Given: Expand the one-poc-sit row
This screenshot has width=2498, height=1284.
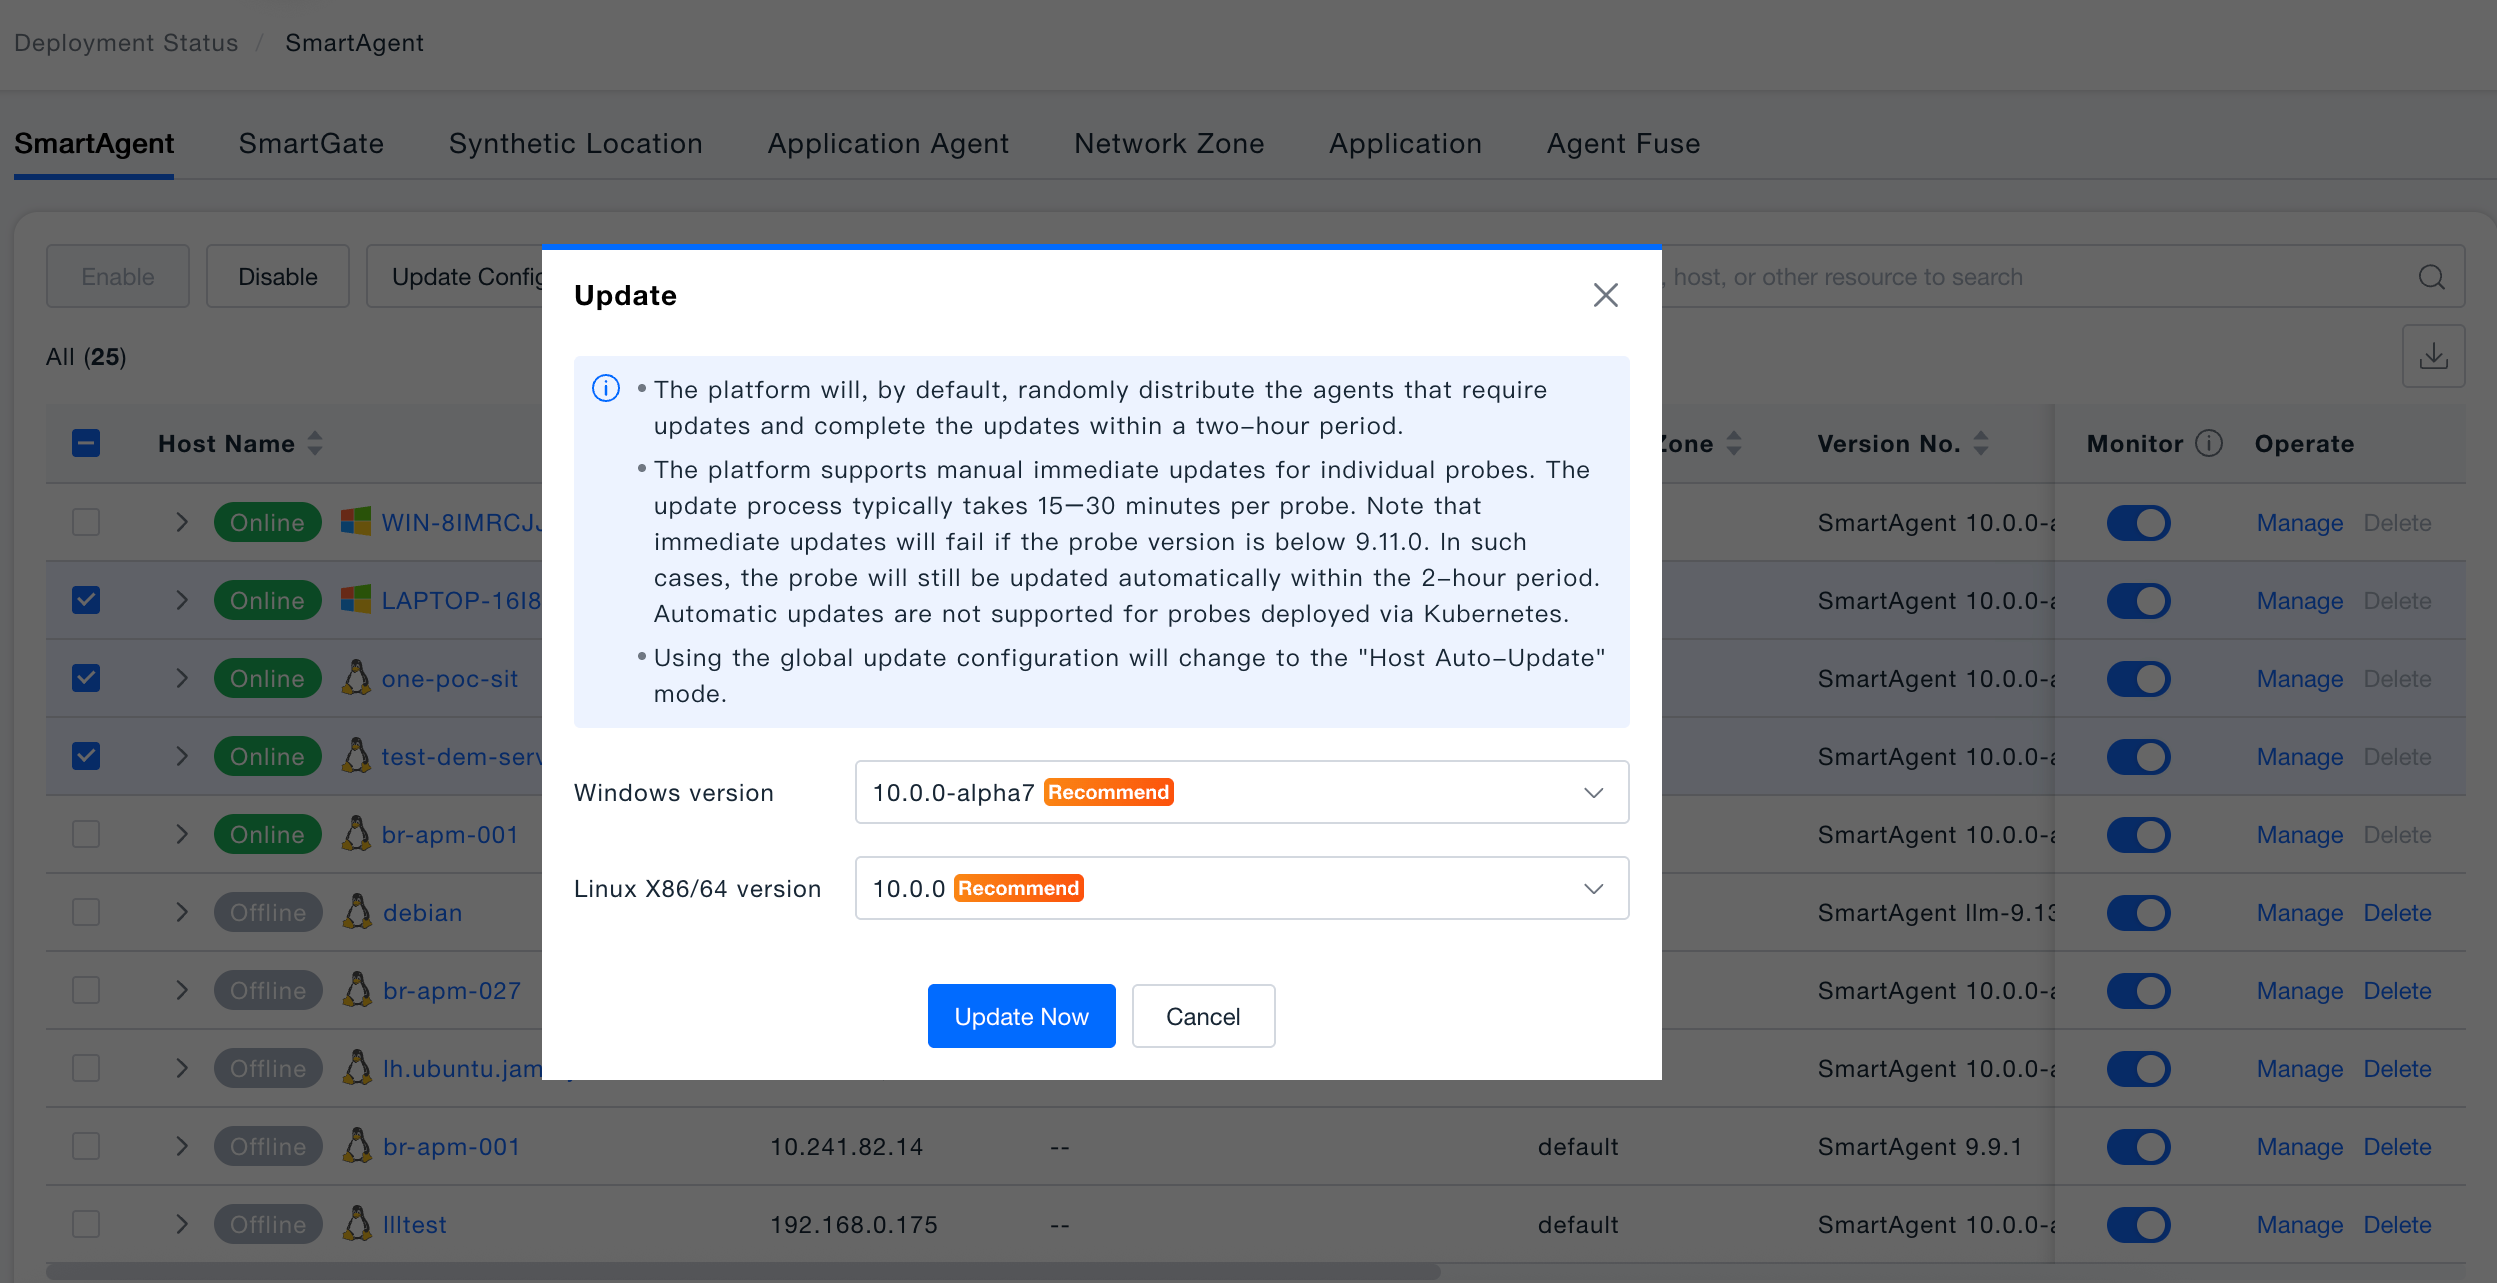Looking at the screenshot, I should (182, 677).
